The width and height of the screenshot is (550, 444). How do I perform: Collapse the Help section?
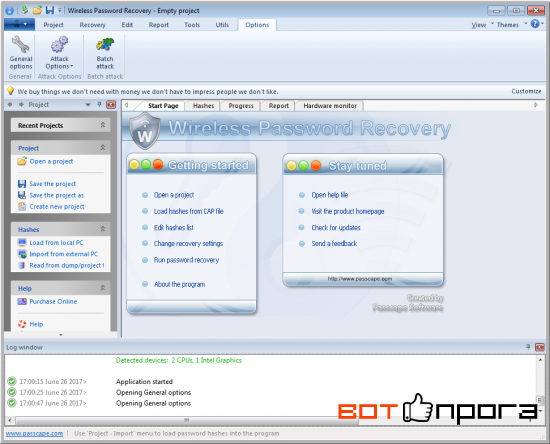(103, 288)
